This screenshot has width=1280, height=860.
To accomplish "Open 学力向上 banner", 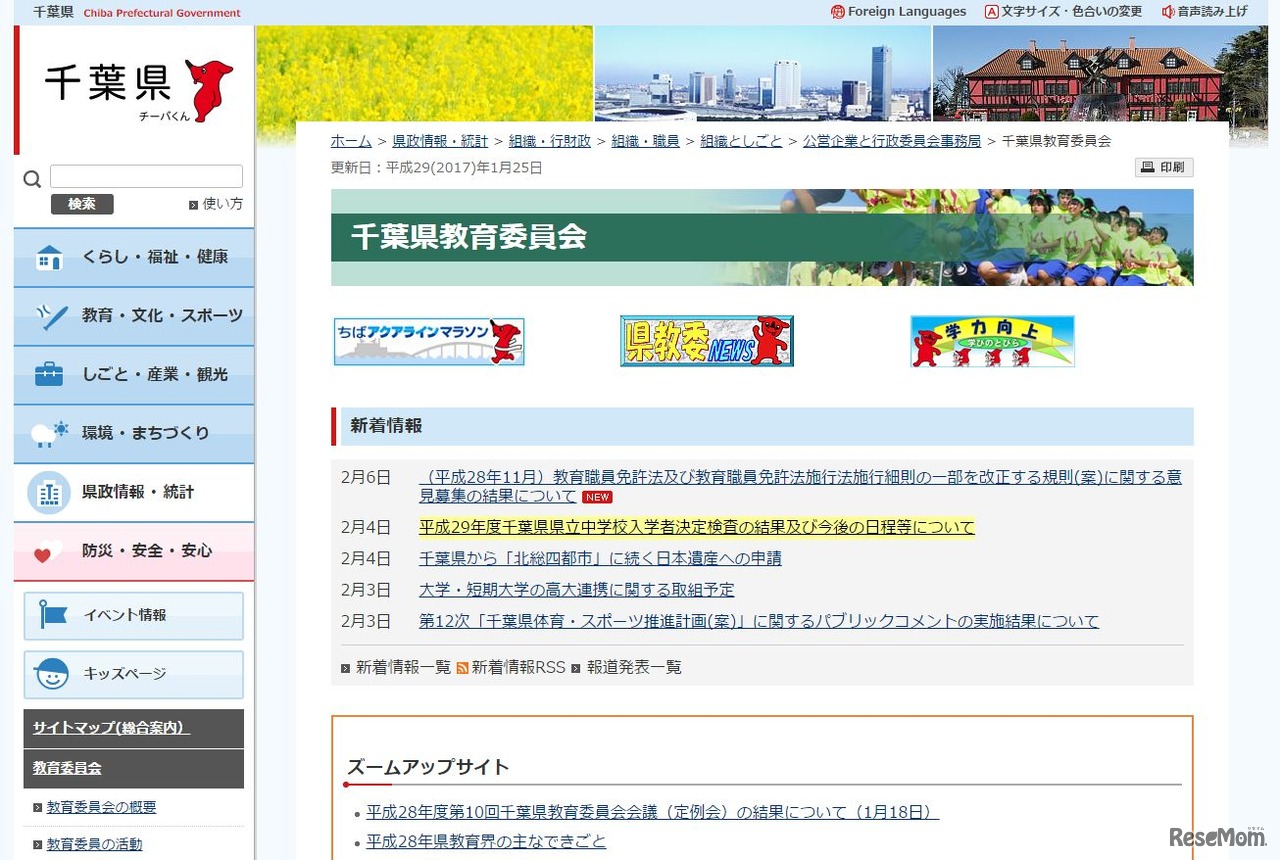I will [x=992, y=341].
